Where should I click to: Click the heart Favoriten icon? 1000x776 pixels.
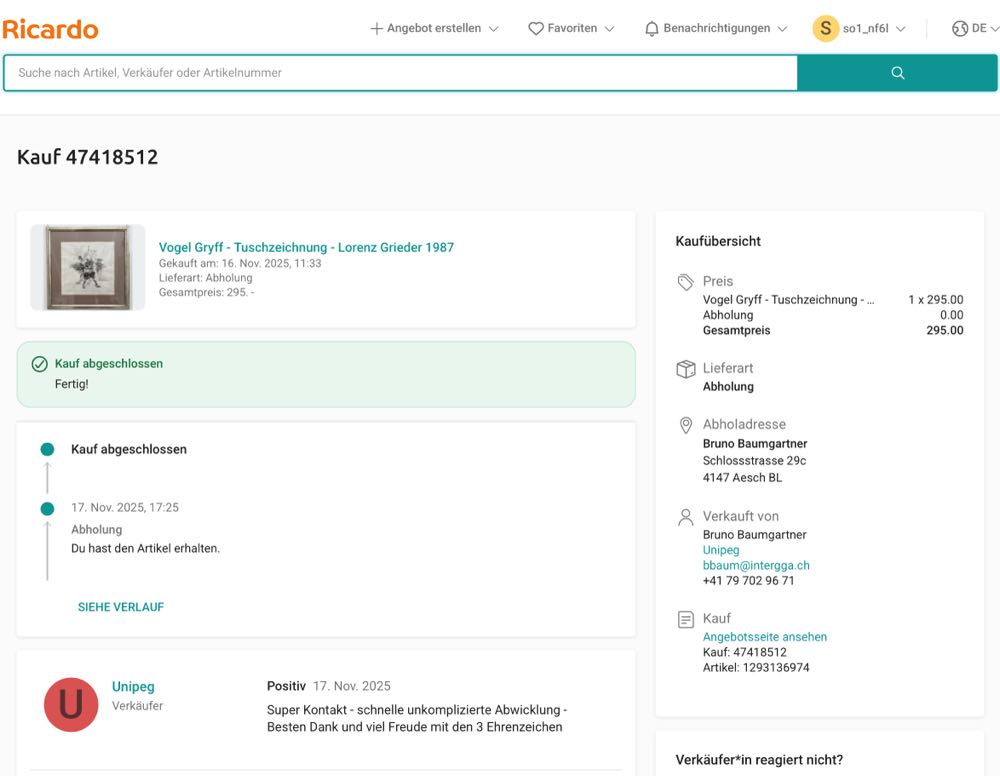point(536,29)
